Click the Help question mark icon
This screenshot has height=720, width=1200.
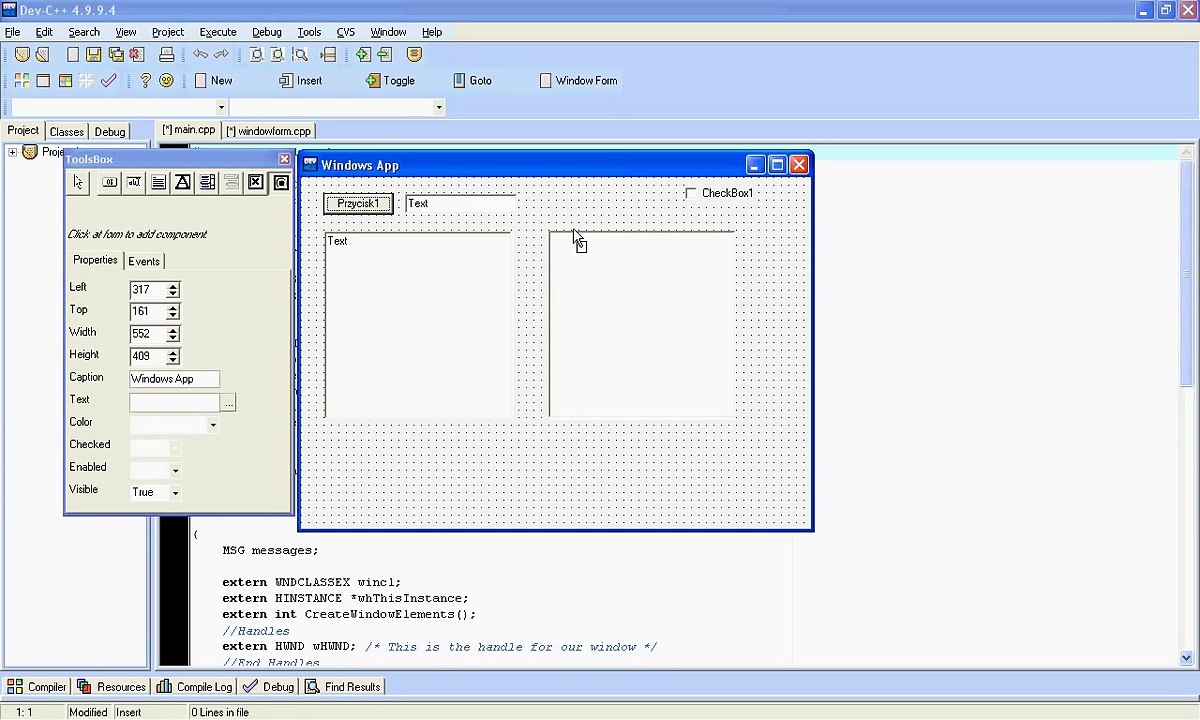[x=145, y=80]
